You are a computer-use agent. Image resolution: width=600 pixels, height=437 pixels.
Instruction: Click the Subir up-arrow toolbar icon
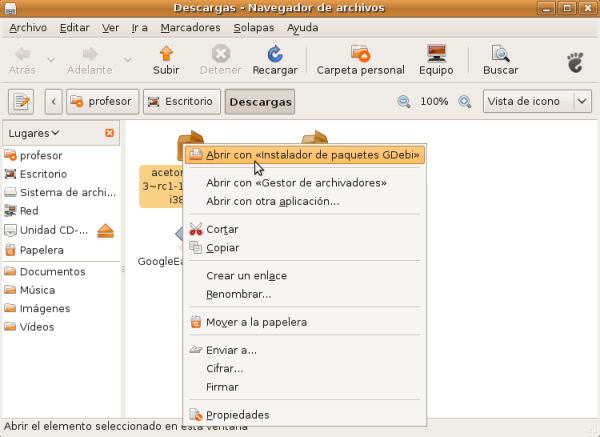pos(166,54)
